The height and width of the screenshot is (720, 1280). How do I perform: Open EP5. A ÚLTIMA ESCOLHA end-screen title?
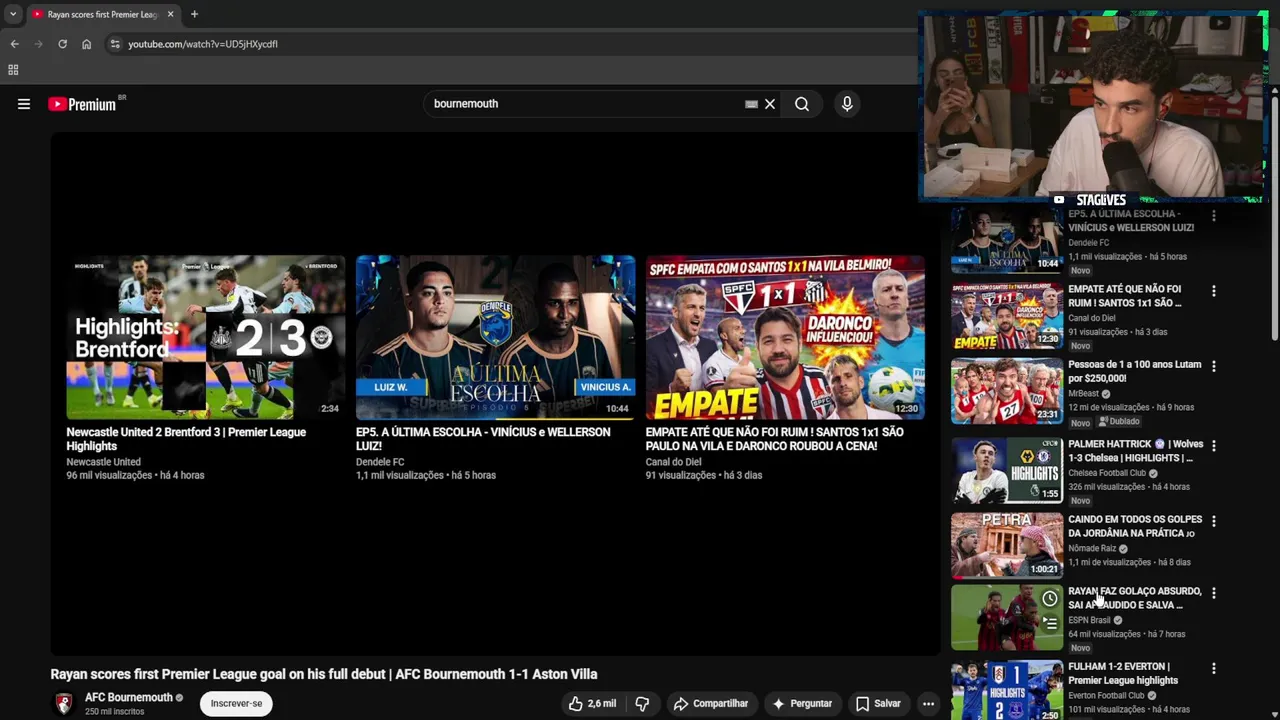click(x=483, y=439)
